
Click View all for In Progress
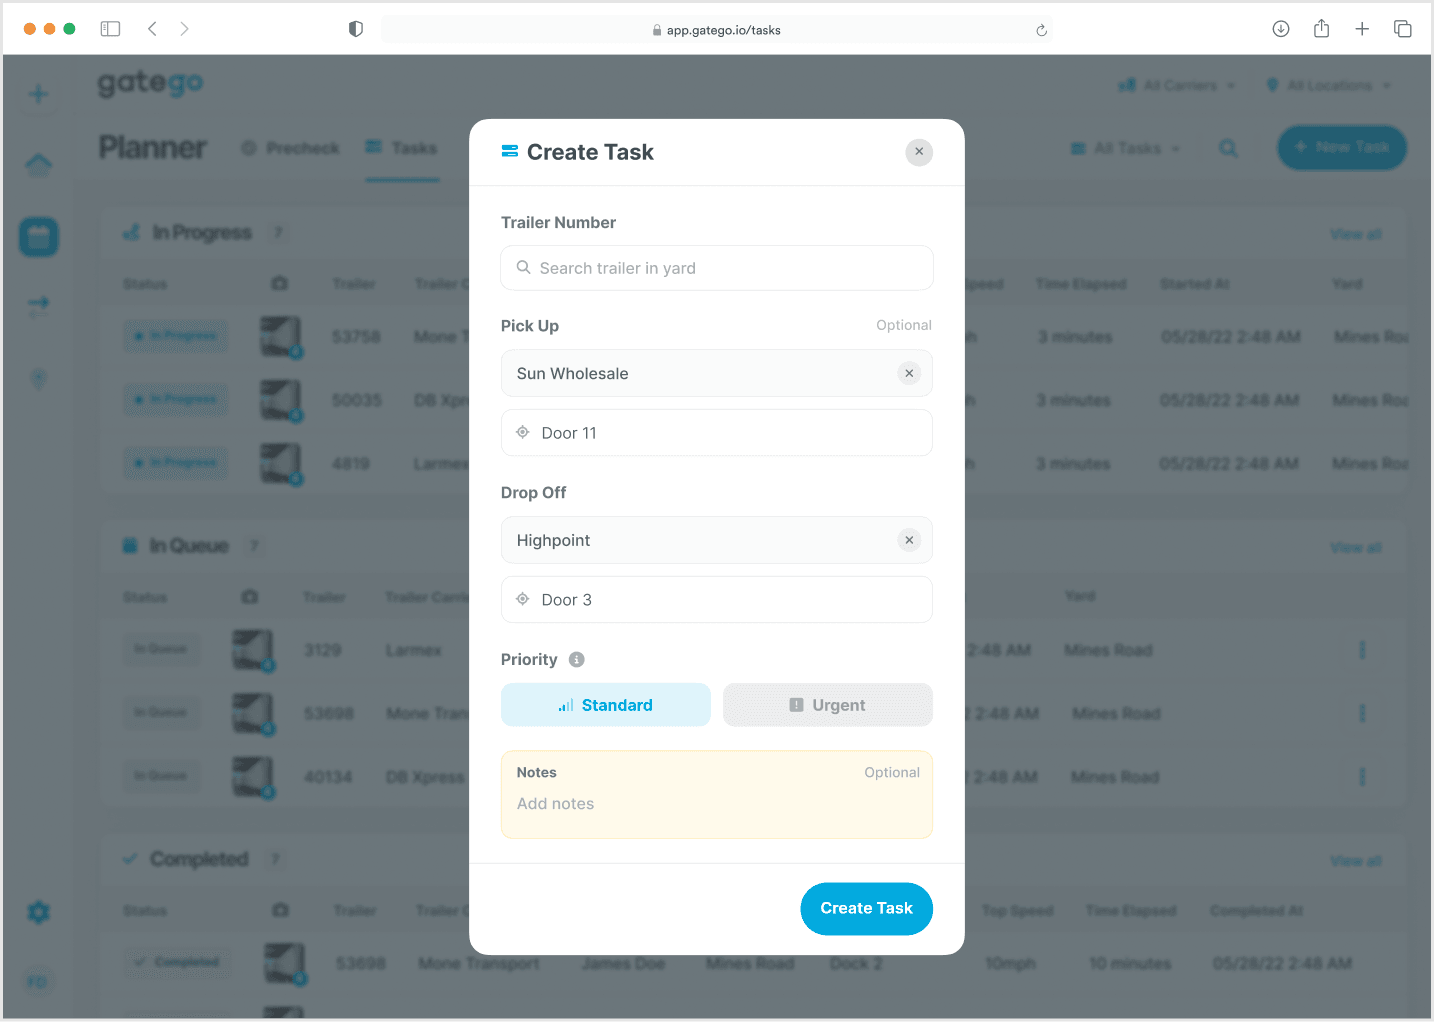click(1356, 234)
